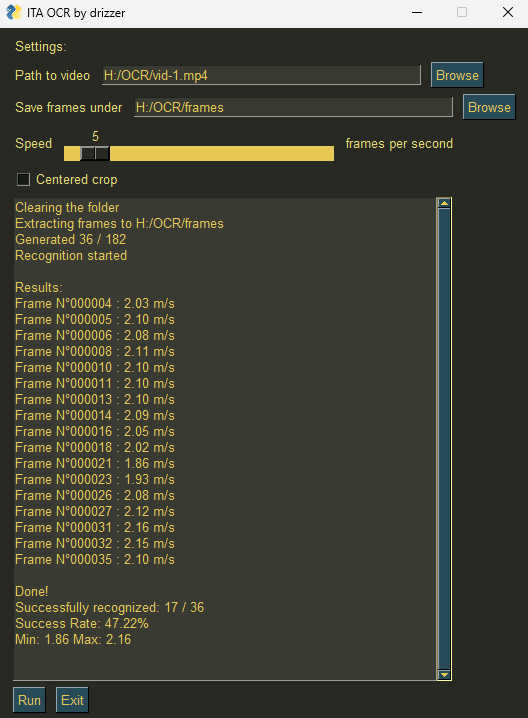Click result line for Frame N°000011
528x718 pixels.
(95, 384)
